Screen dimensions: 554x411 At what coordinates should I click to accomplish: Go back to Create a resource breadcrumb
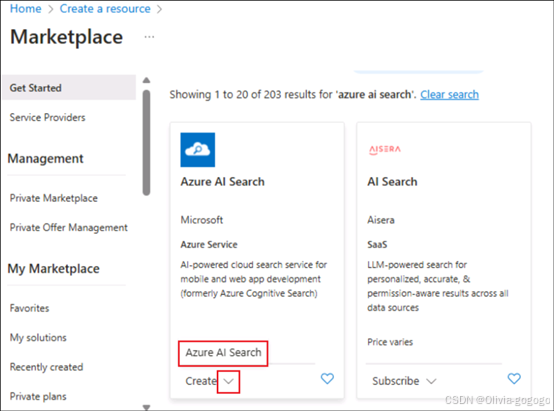pos(105,8)
